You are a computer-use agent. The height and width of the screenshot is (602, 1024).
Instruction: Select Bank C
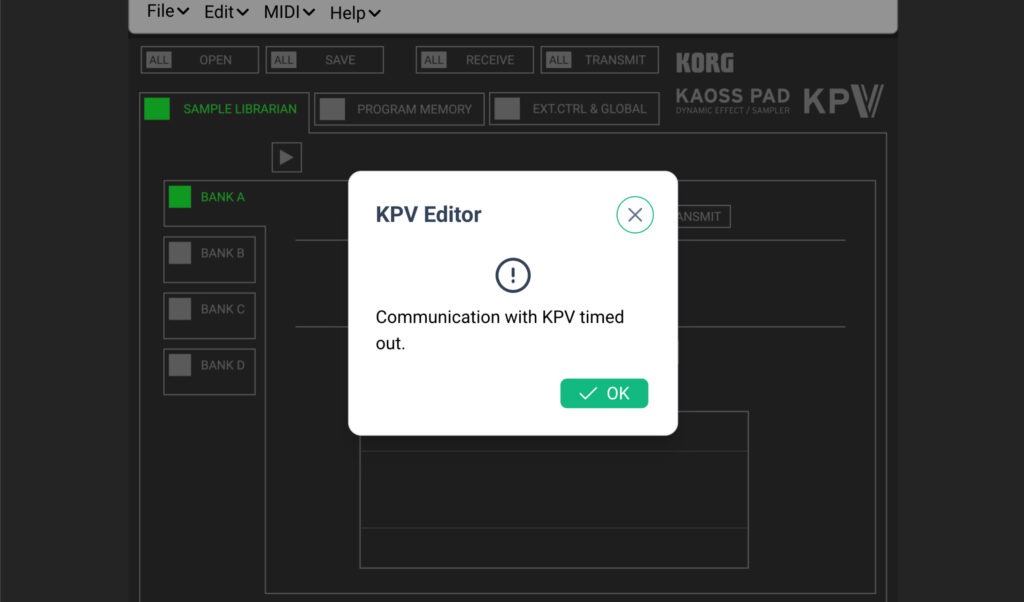coord(209,310)
